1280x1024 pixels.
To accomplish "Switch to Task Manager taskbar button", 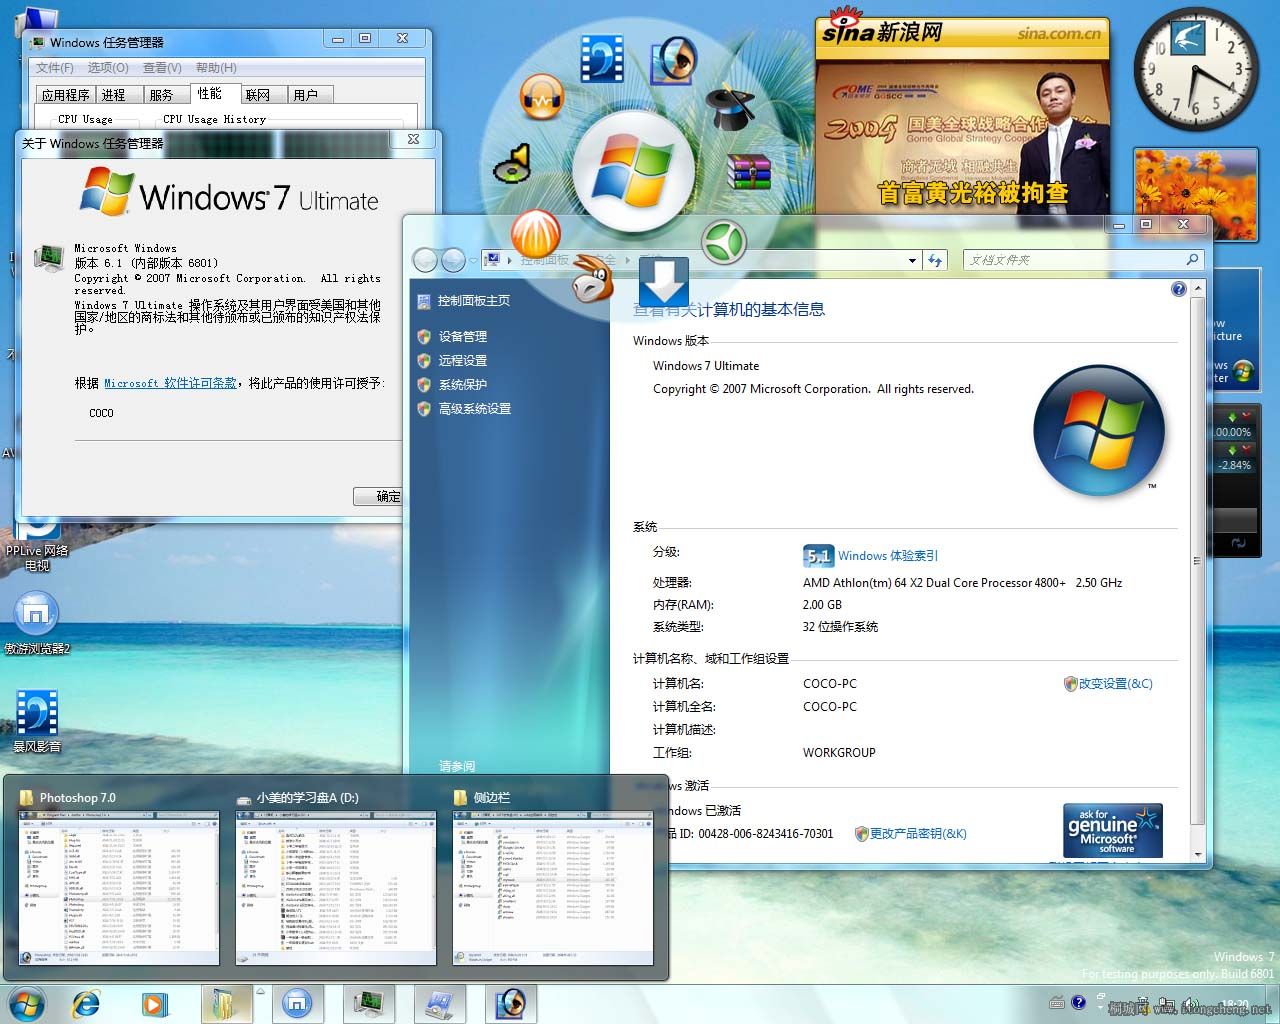I will [x=369, y=1004].
